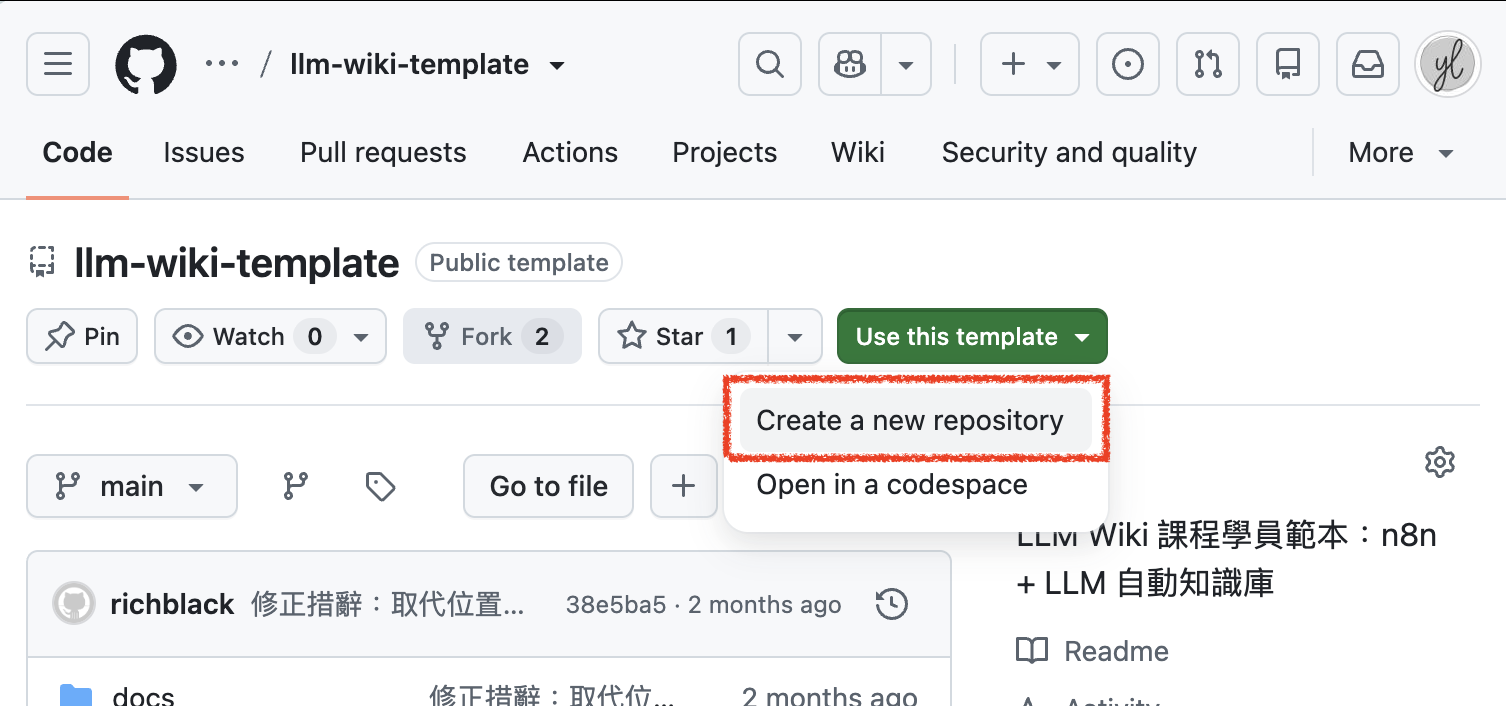Open the hamburger navigation menu
Viewport: 1506px width, 706px height.
click(58, 65)
